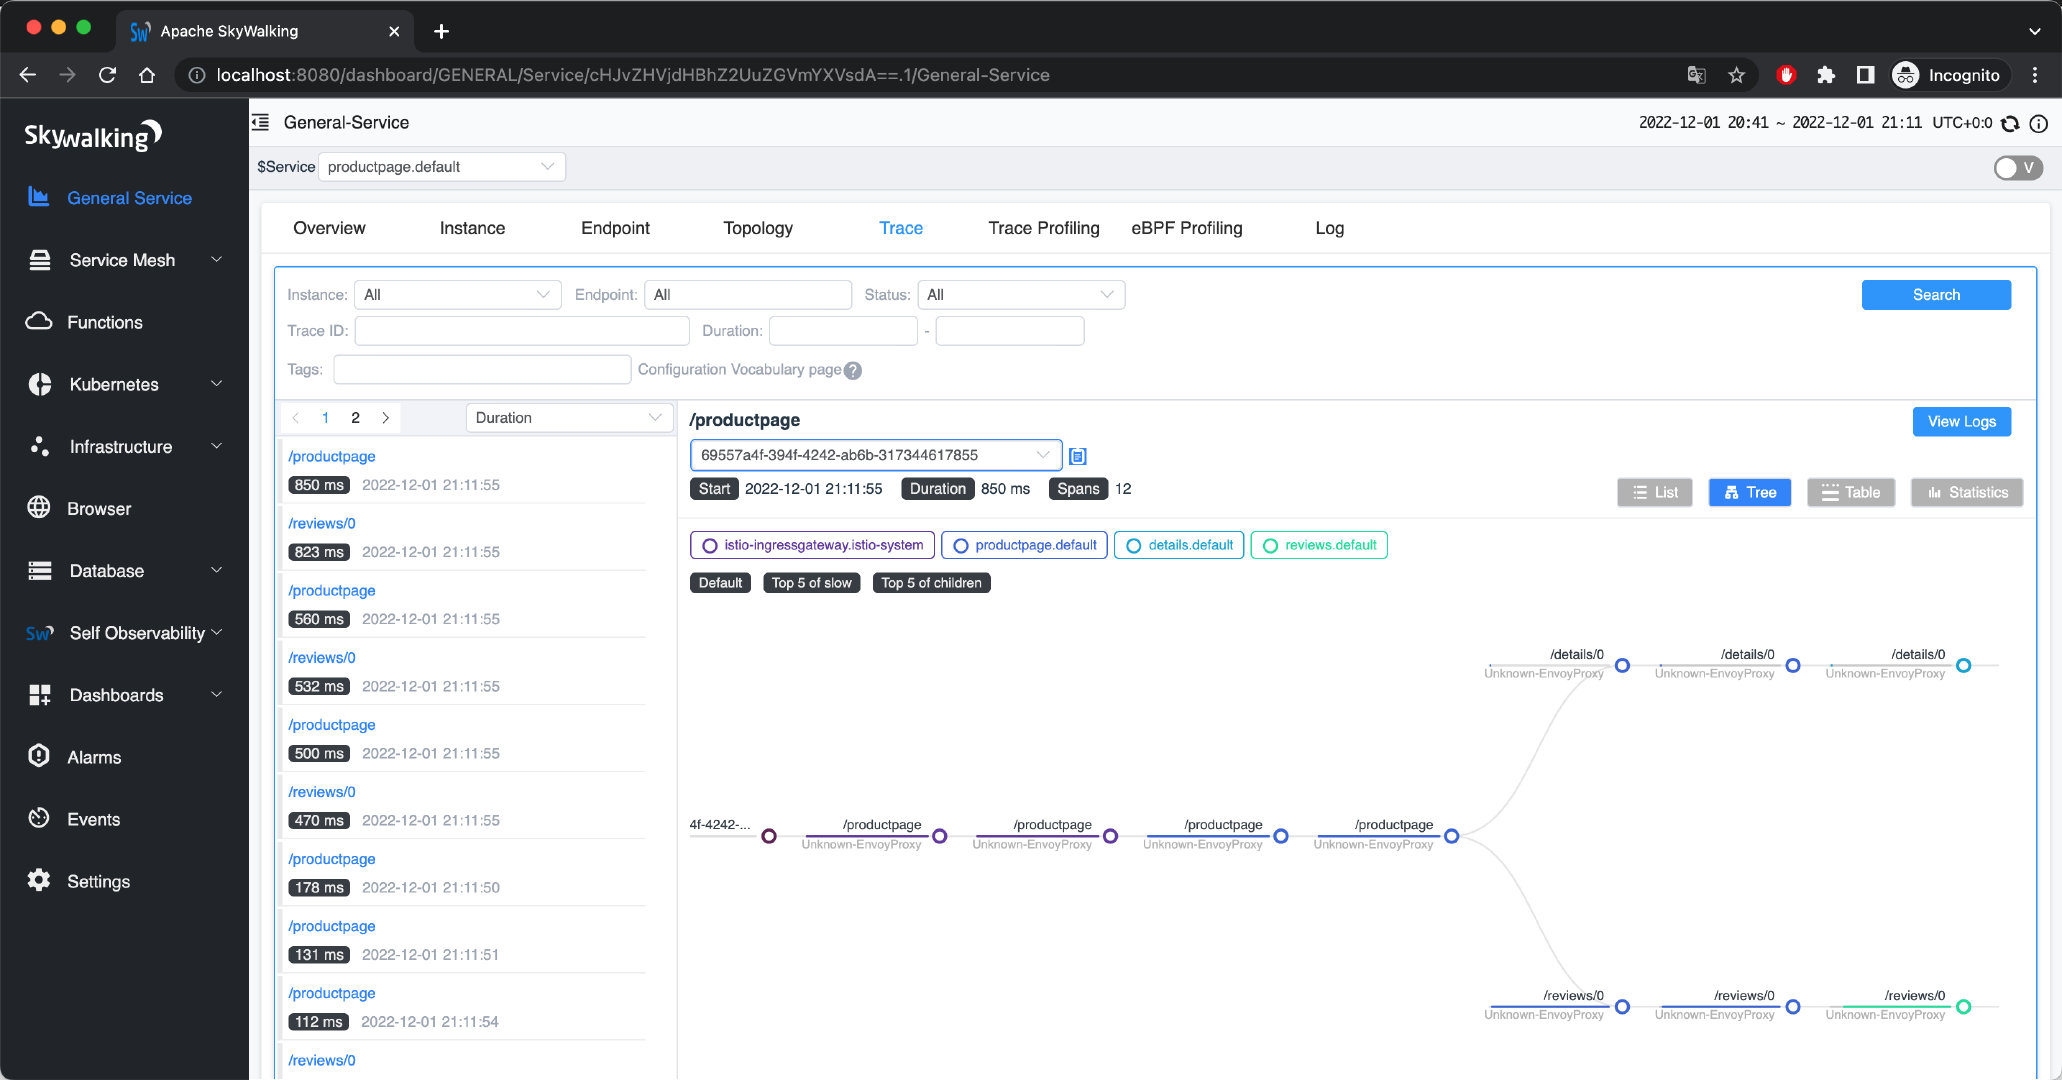2062x1080 pixels.
Task: Click the info icon beside the time range
Action: tap(2040, 123)
